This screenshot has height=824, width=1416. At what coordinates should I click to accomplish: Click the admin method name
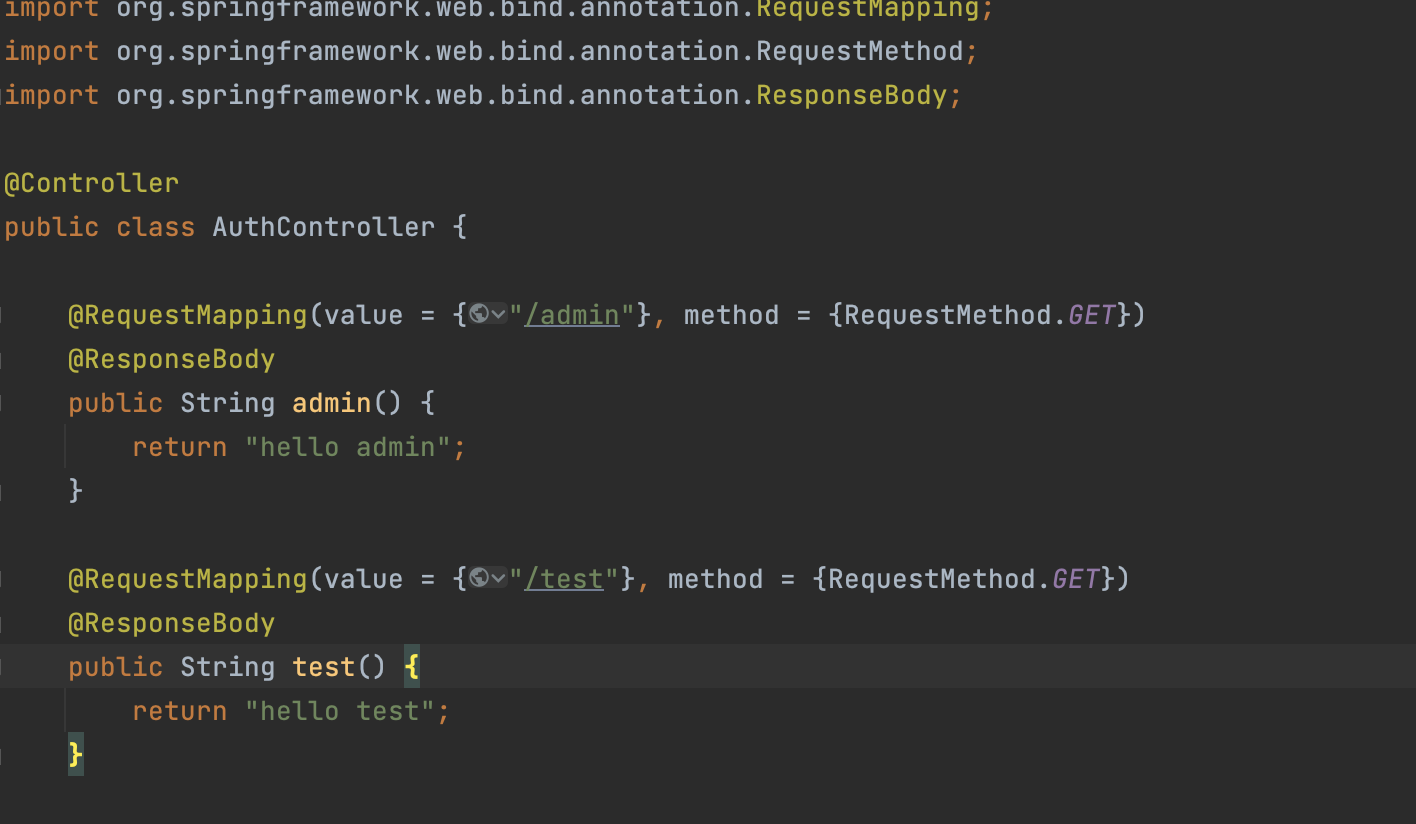331,403
